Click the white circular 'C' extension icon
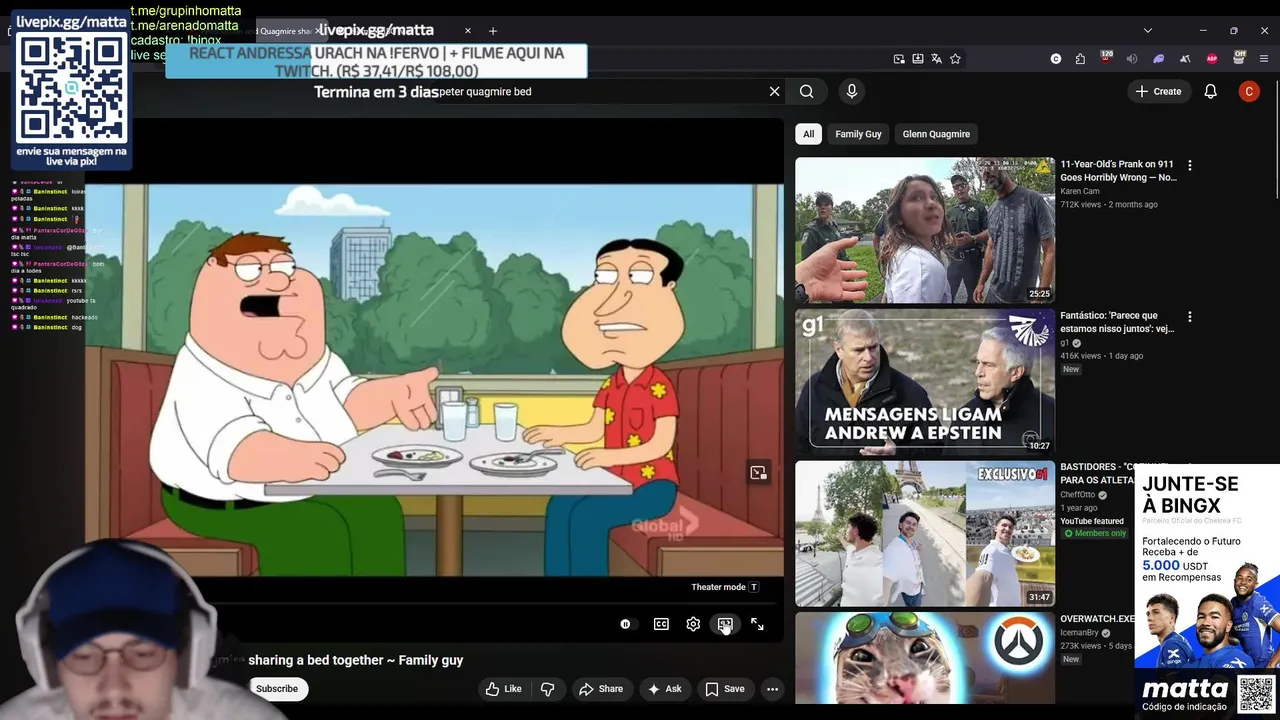Screen dimensions: 1280x720 (x=1056, y=59)
